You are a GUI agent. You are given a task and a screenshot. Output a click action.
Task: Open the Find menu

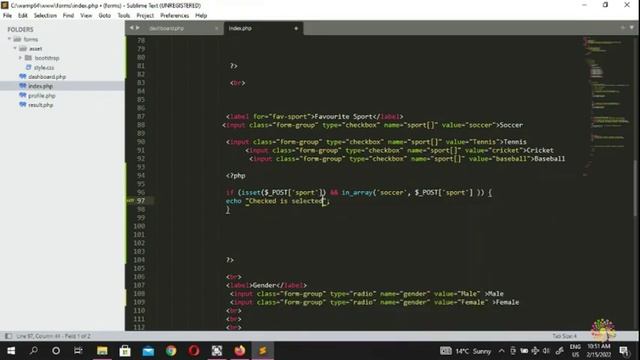68,16
